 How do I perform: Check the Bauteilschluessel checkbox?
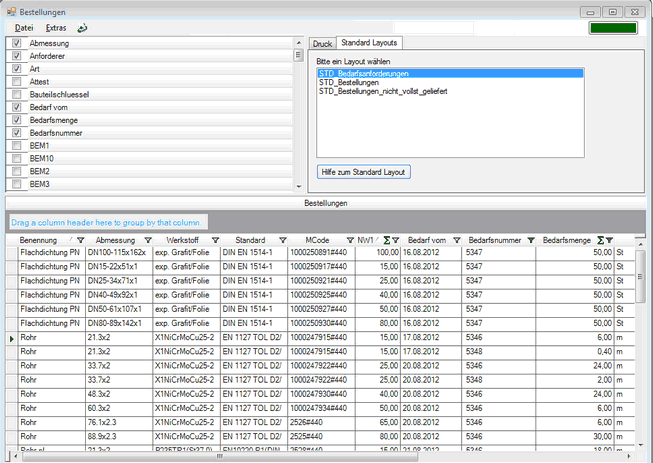click(16, 94)
